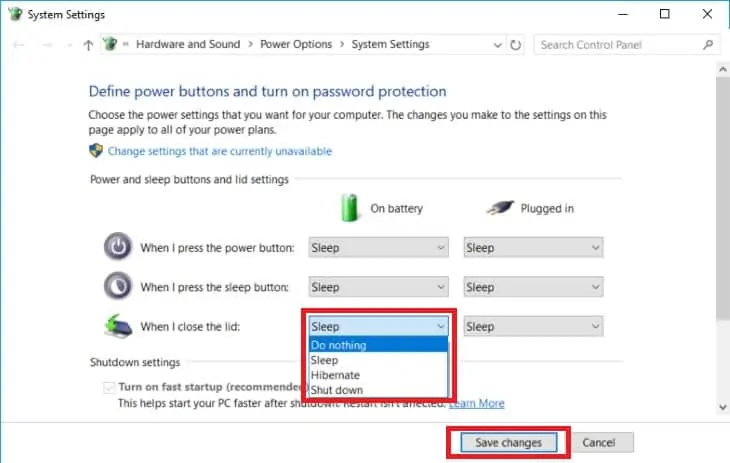Click the green battery icon
Image resolution: width=730 pixels, height=463 pixels.
(x=349, y=208)
